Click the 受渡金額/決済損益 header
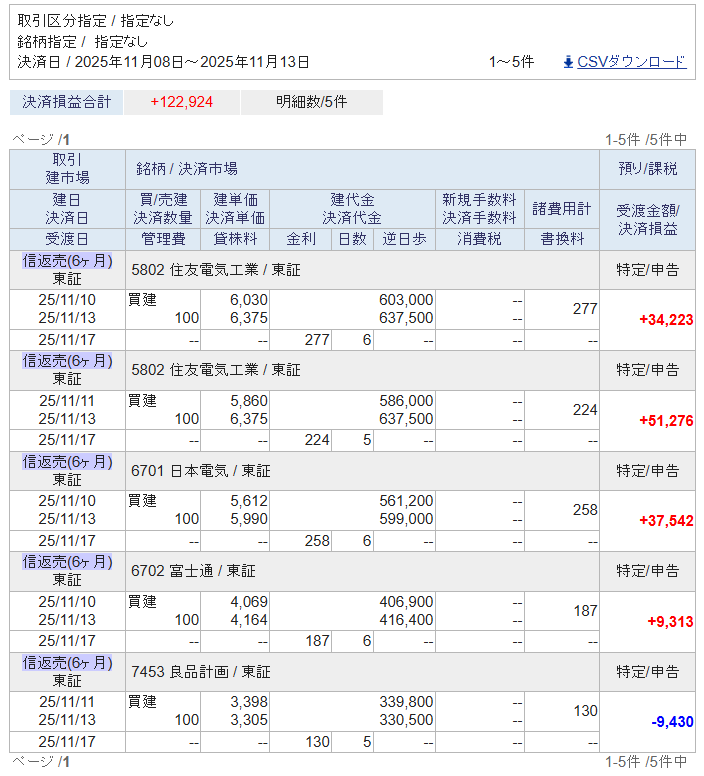Image resolution: width=704 pixels, height=776 pixels. (648, 220)
